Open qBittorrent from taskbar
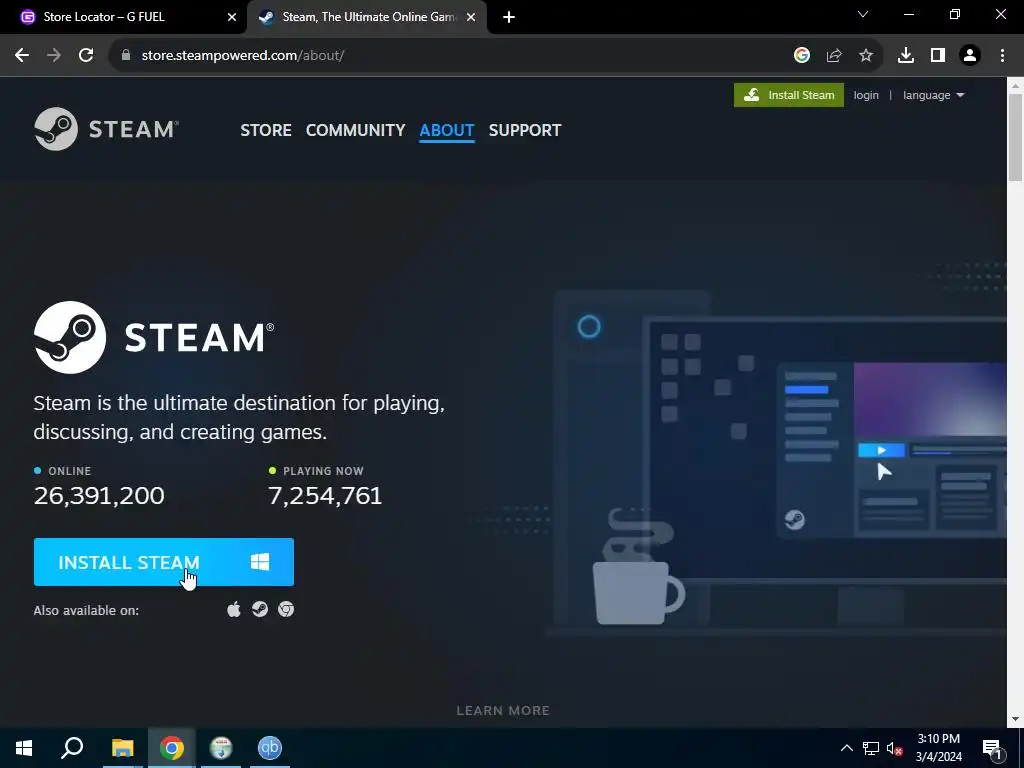The width and height of the screenshot is (1024, 768). tap(269, 748)
